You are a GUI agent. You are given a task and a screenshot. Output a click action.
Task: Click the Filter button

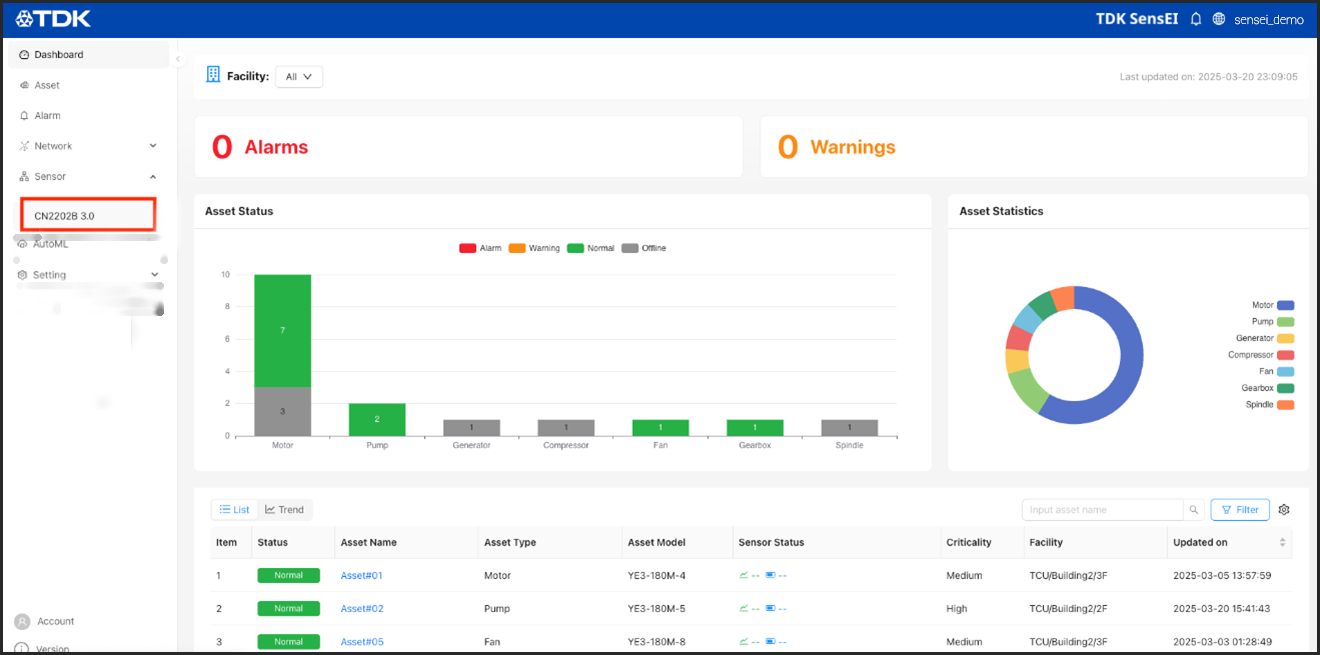coord(1240,510)
